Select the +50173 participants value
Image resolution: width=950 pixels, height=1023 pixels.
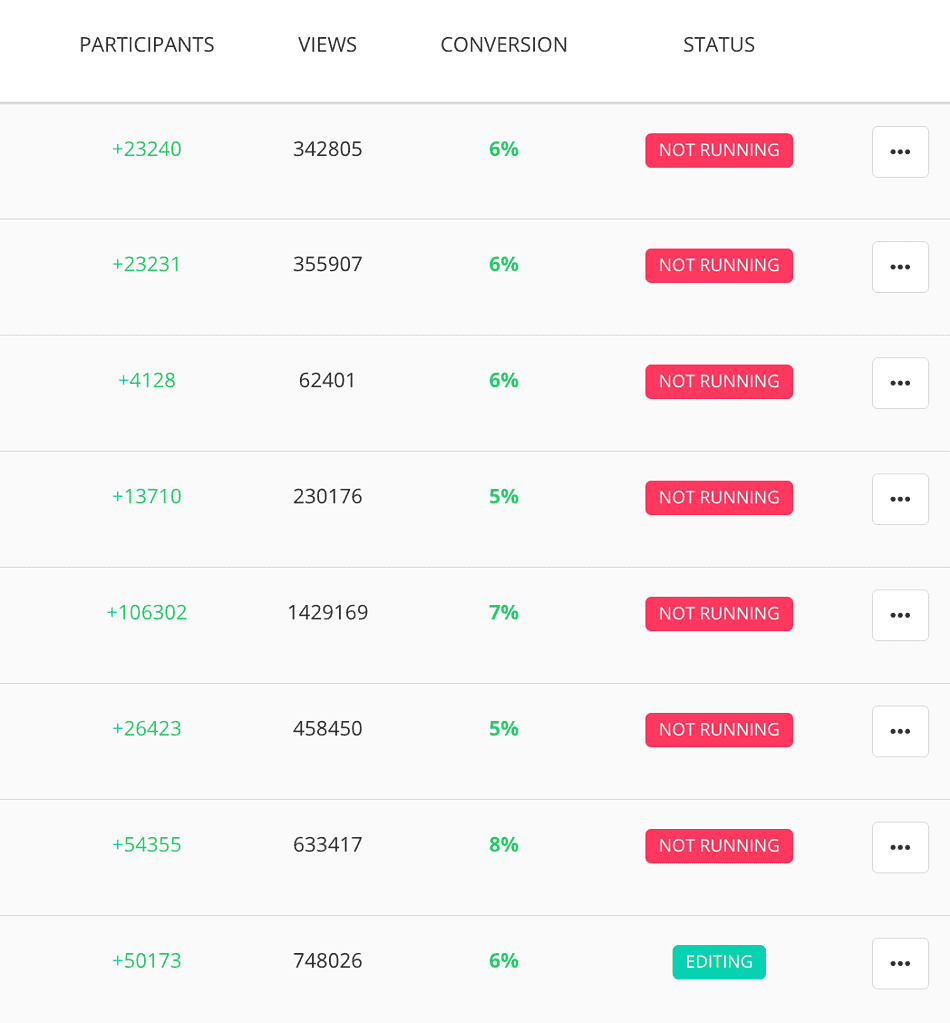[147, 961]
